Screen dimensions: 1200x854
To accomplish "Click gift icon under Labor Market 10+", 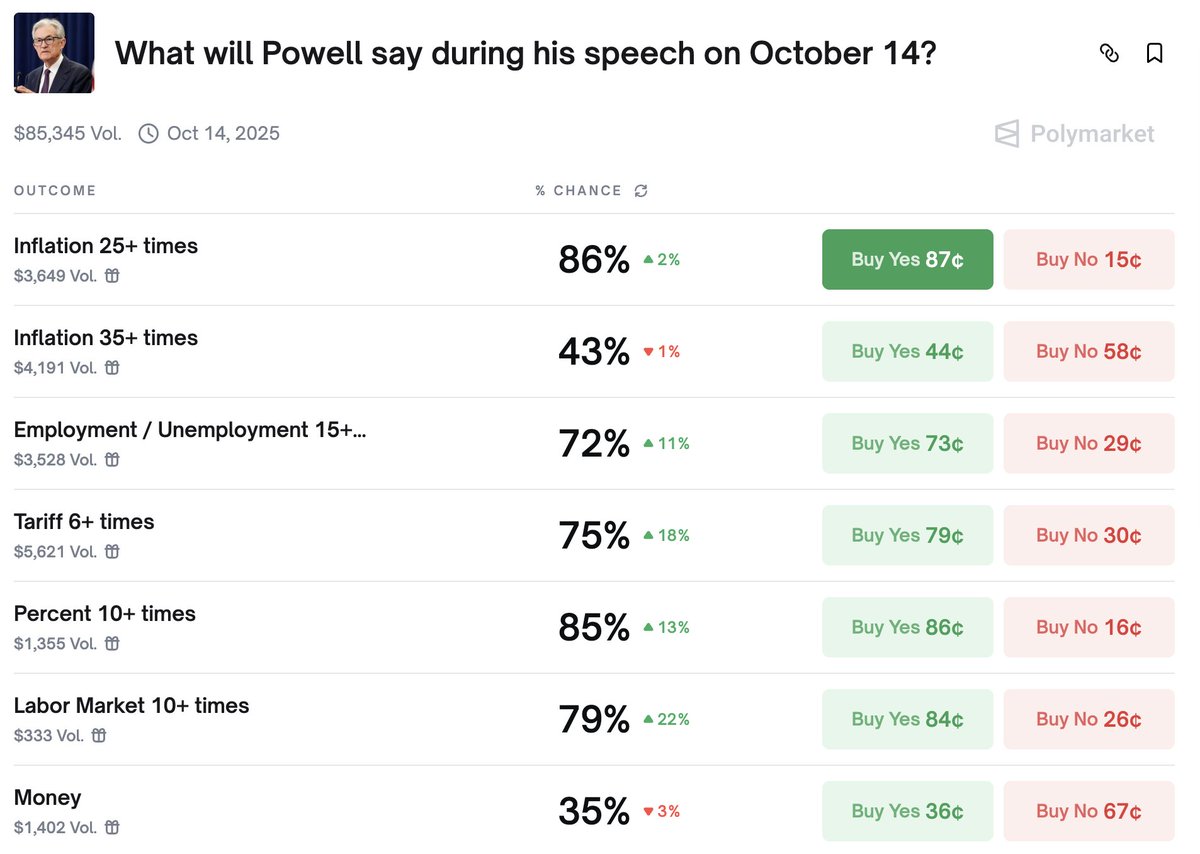I will point(99,736).
